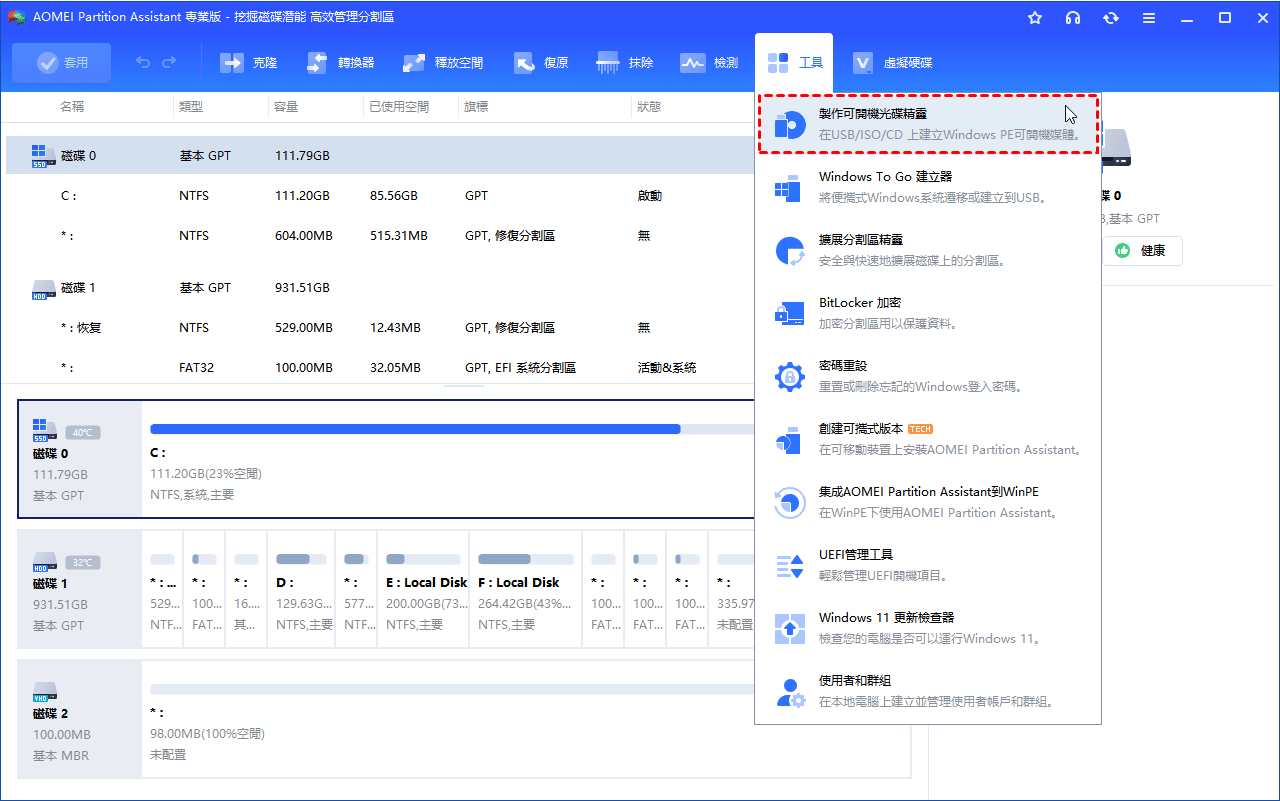1280x801 pixels.
Task: Click the Free up space (釋放空間) icon
Action: (414, 63)
